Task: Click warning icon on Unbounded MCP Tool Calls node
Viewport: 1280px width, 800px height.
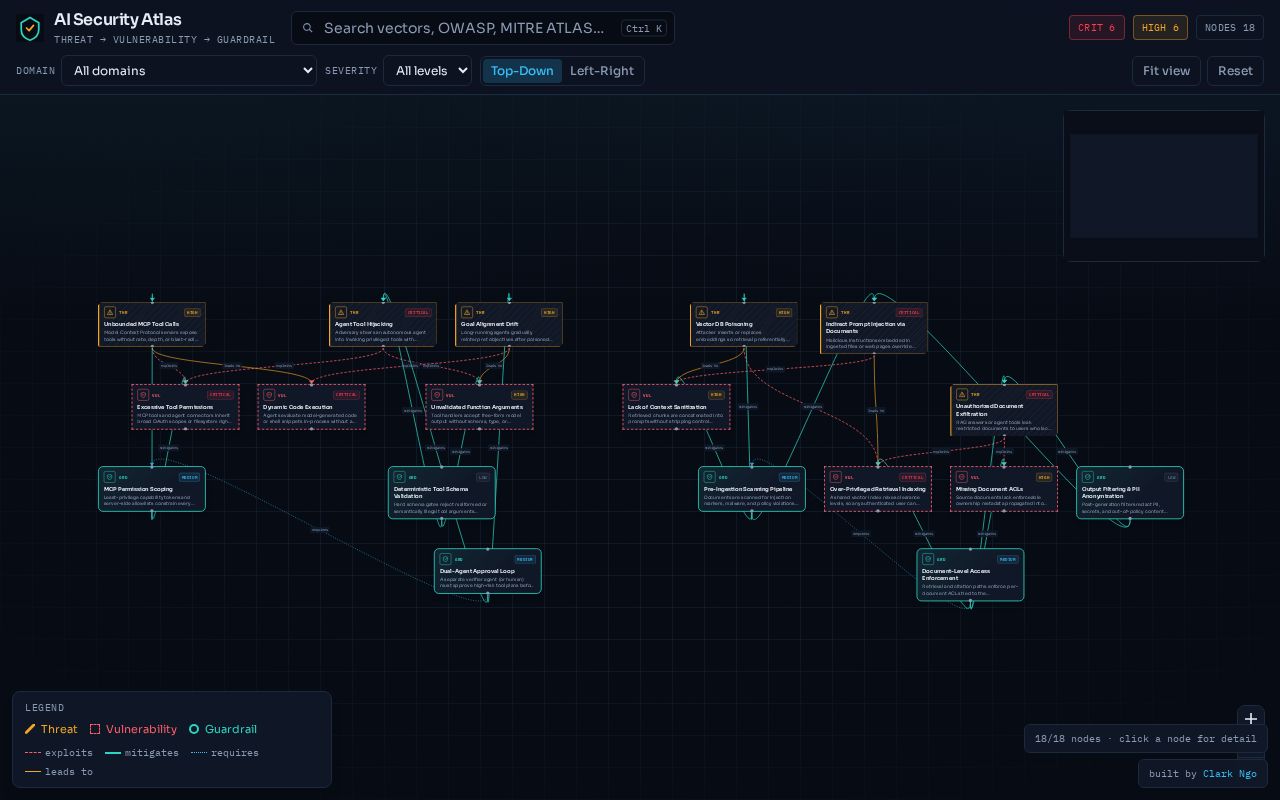Action: 110,312
